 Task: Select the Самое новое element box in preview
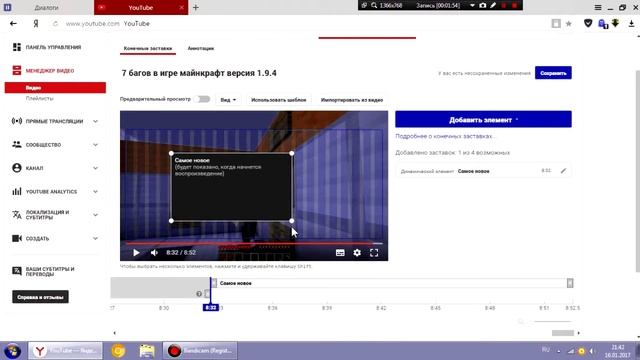[231, 187]
